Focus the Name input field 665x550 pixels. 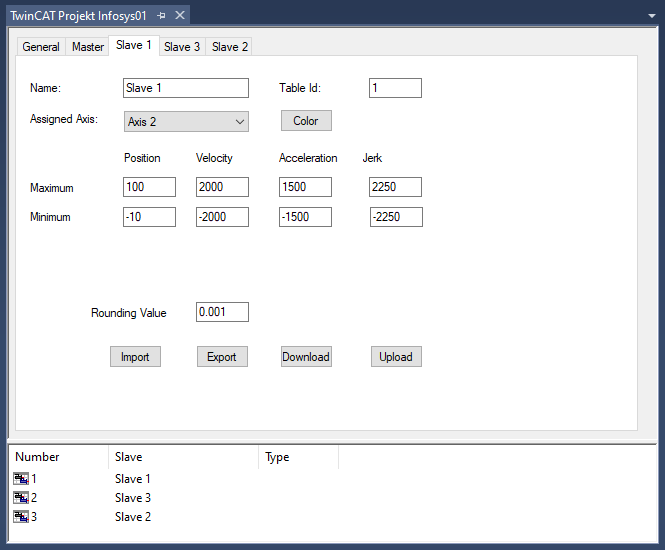(186, 88)
